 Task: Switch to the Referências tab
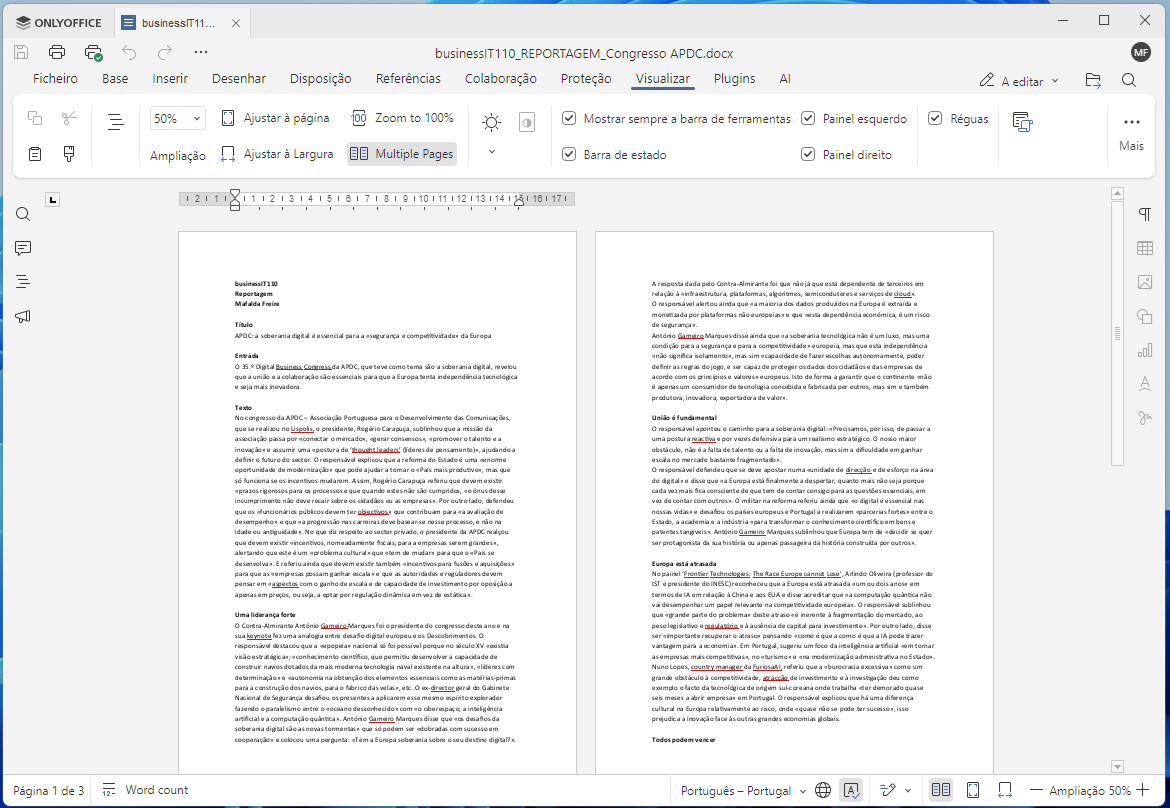click(408, 78)
